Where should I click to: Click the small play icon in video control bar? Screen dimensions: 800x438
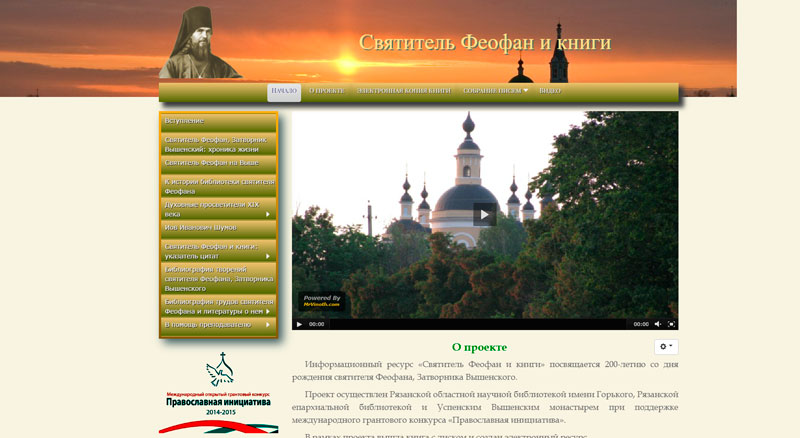click(299, 324)
